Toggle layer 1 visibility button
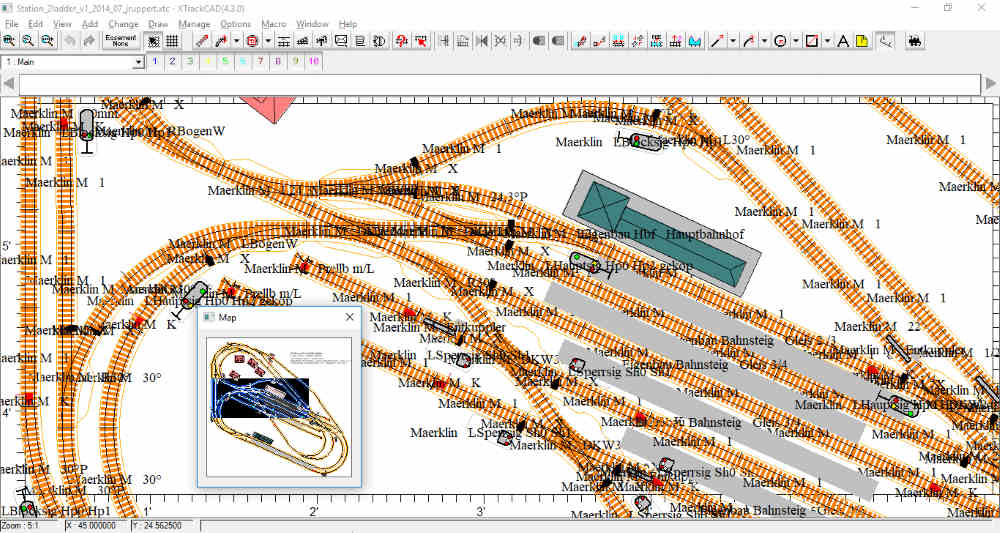The image size is (1000, 533). (155, 62)
